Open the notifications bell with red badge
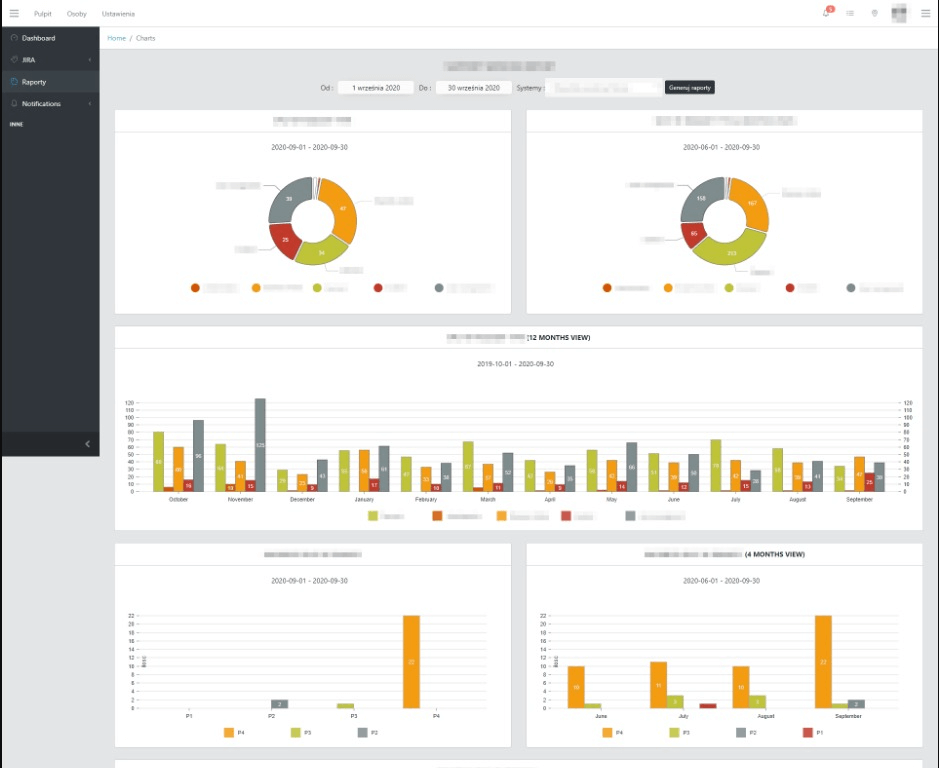Image resolution: width=939 pixels, height=768 pixels. pos(827,13)
